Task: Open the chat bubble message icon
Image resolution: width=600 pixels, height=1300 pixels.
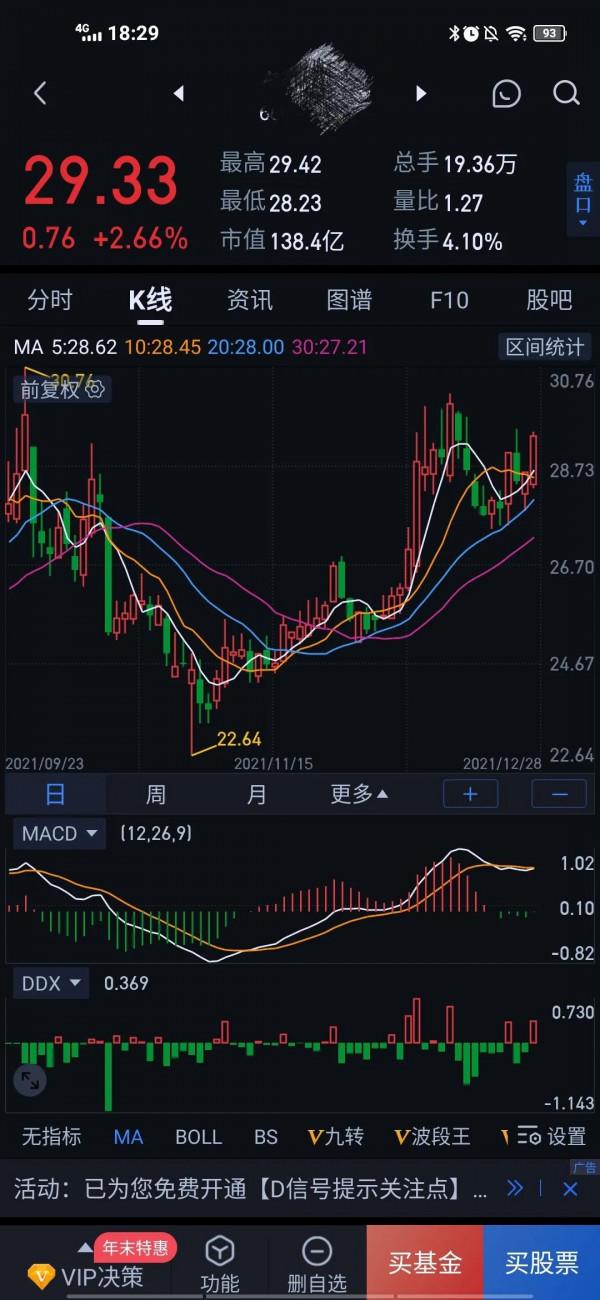Action: (x=507, y=94)
